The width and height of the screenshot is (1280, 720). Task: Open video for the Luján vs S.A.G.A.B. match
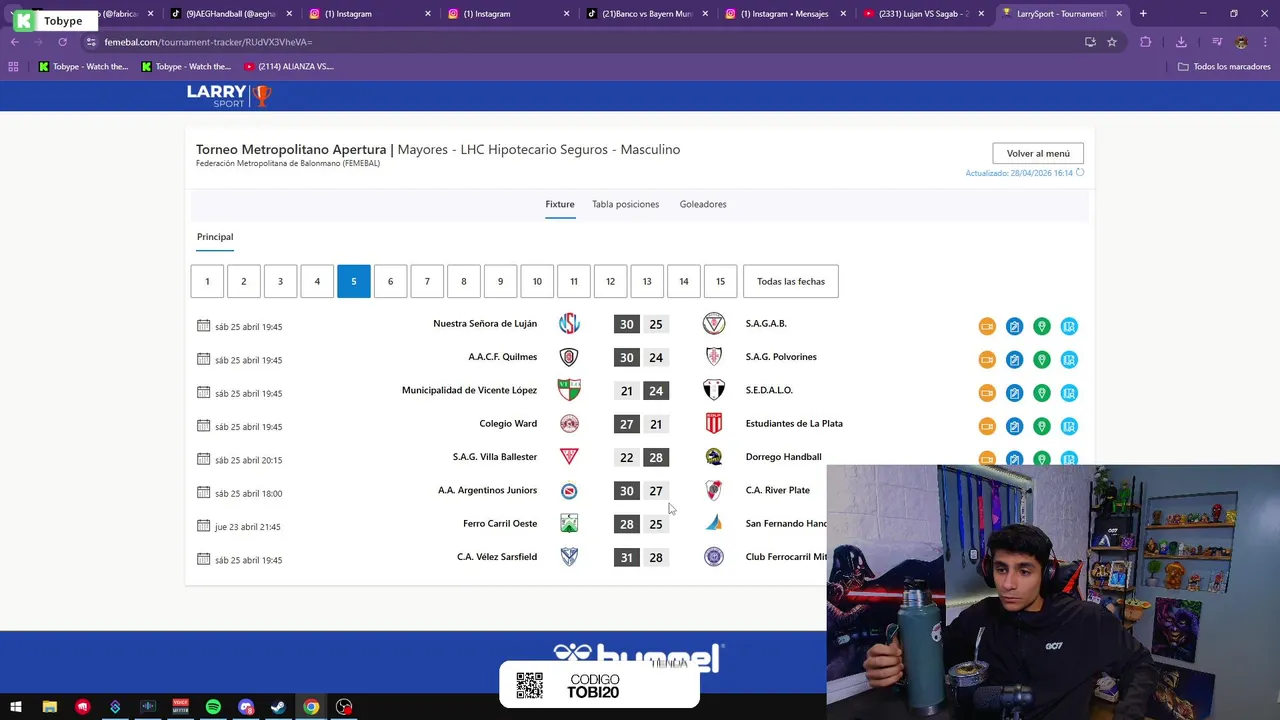click(x=987, y=326)
